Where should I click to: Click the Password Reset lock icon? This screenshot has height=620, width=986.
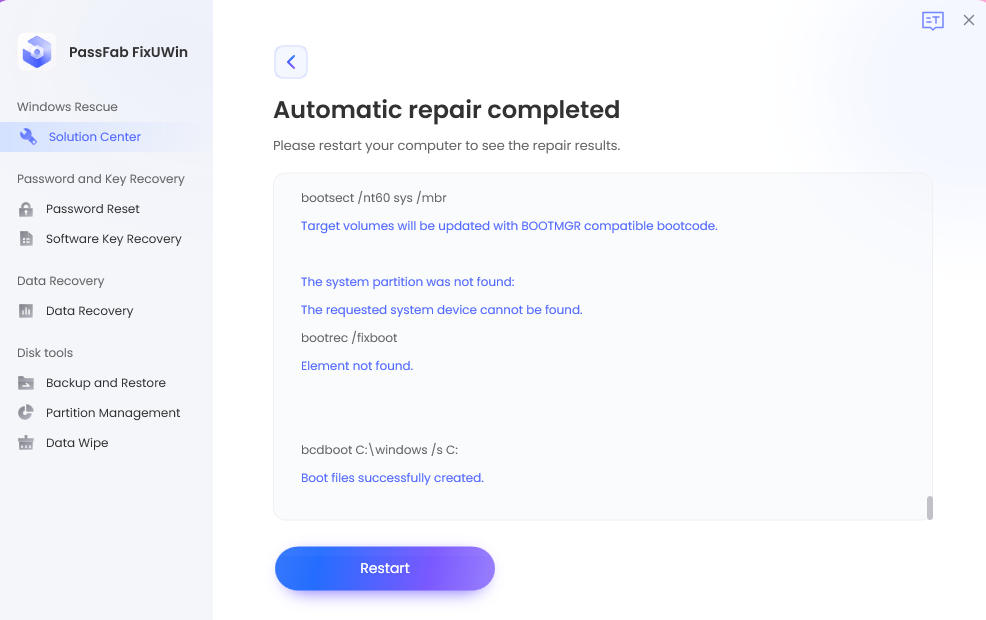26,209
